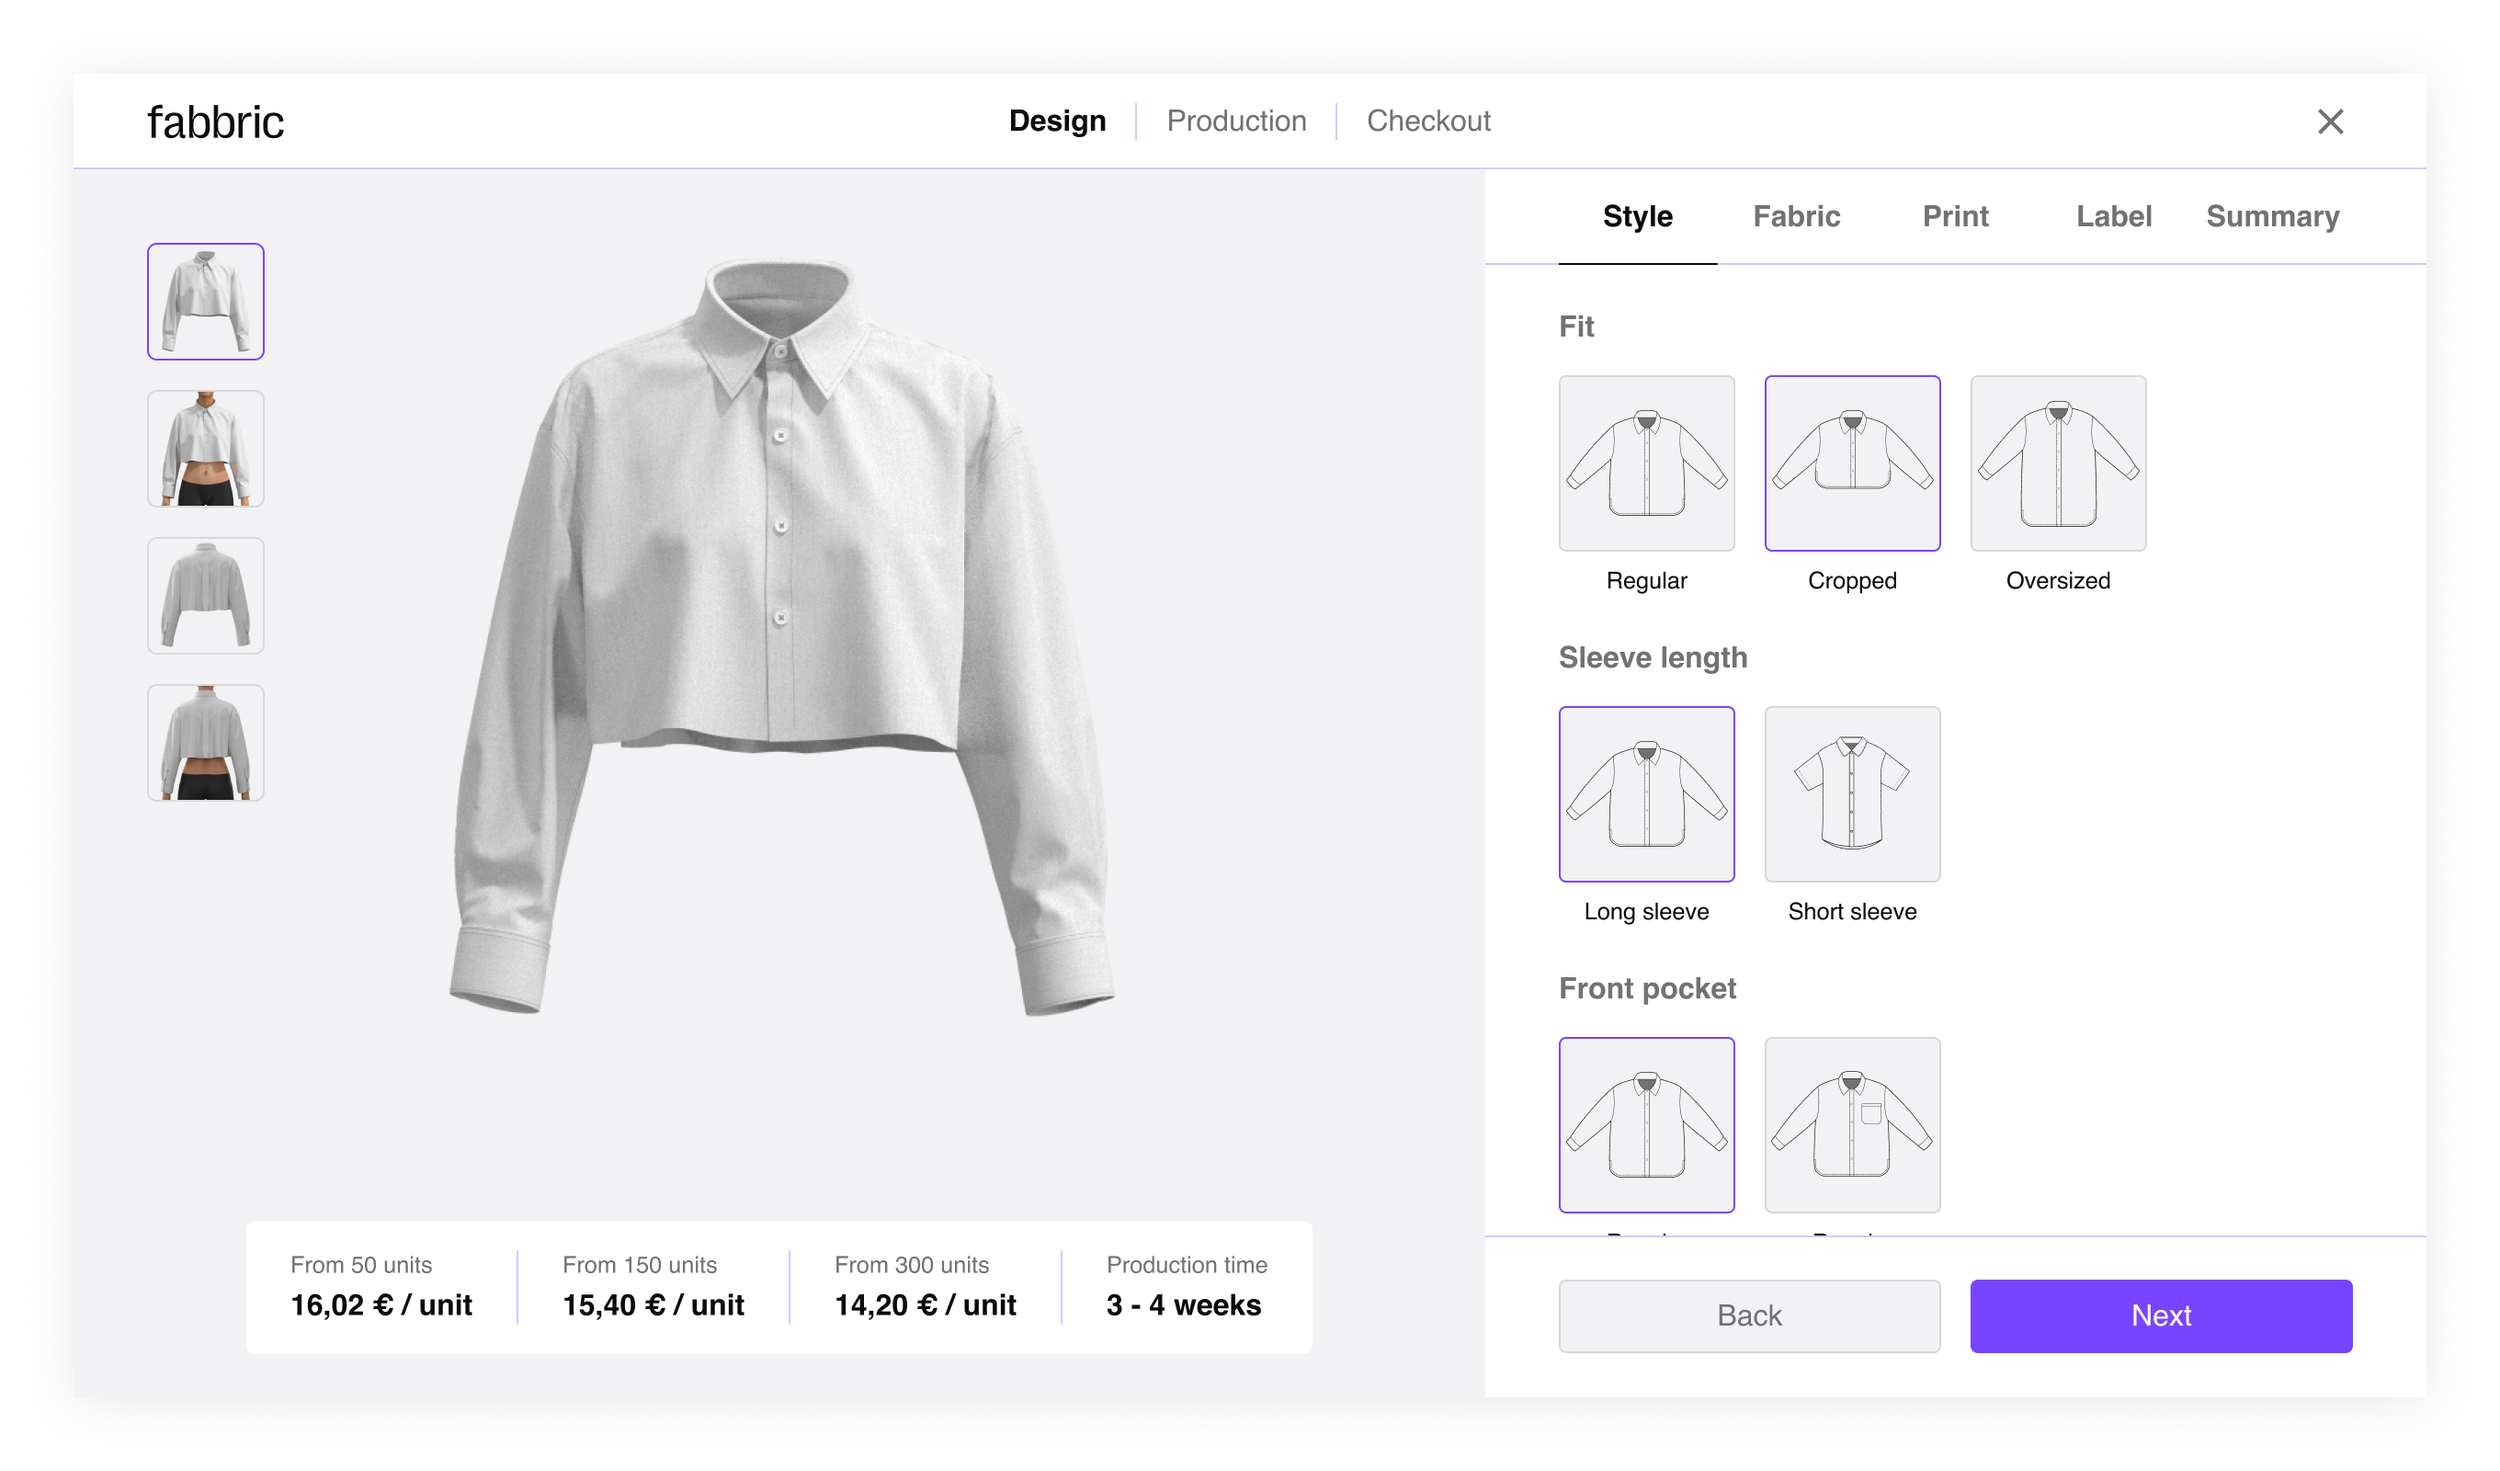Click the purple Next button
Screen dimensions: 2500x1471
pyautogui.click(x=2160, y=1315)
